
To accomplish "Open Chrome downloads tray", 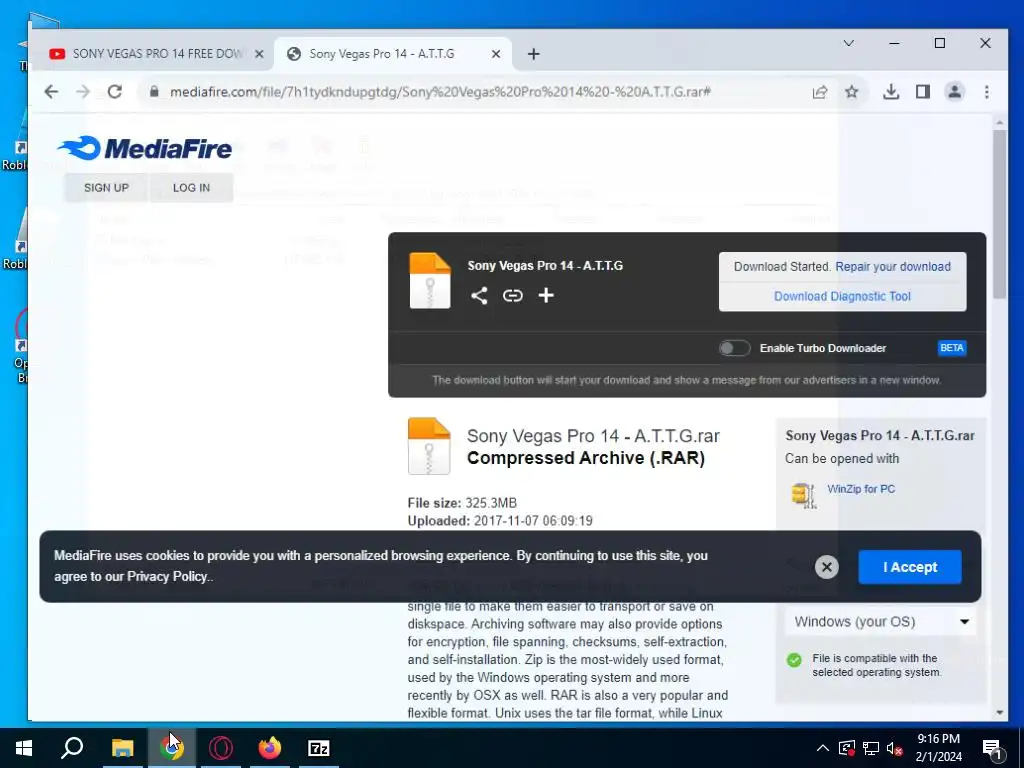I will [x=891, y=92].
